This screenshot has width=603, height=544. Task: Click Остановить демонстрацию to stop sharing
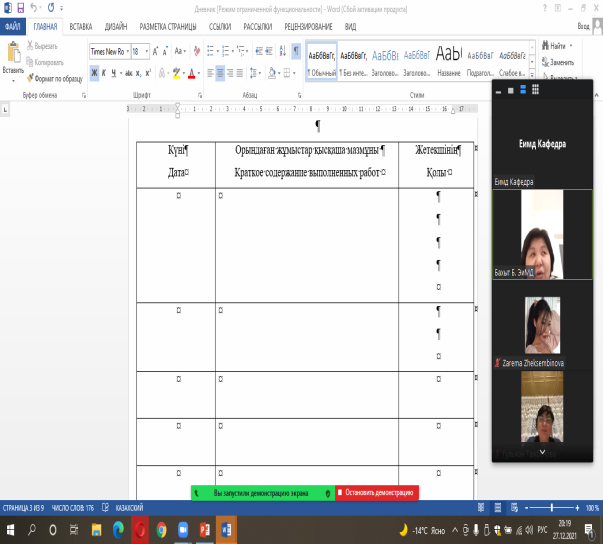tap(376, 493)
